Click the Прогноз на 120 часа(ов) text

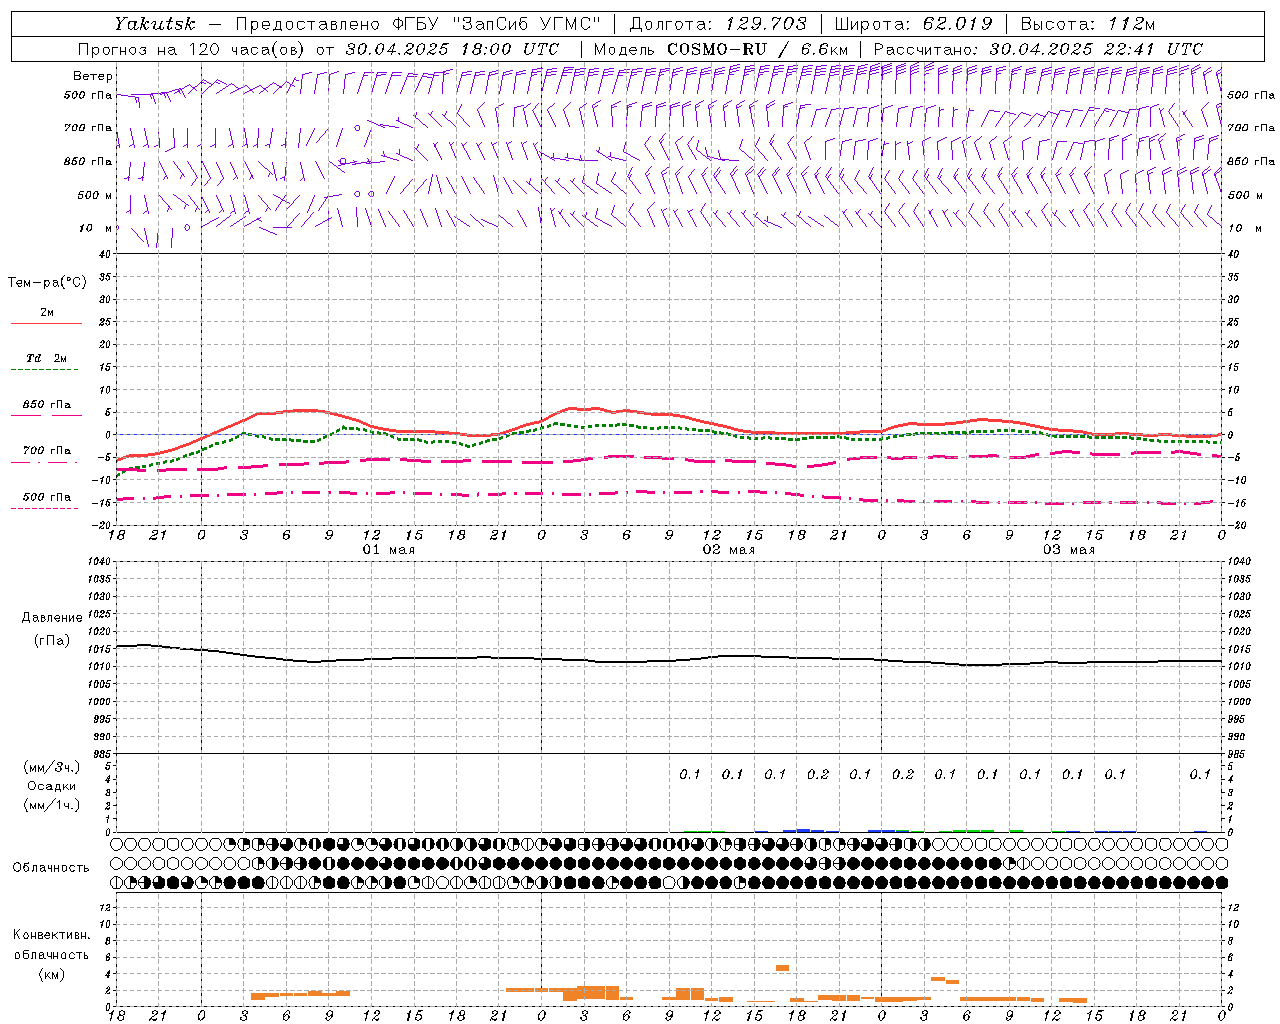tap(192, 49)
